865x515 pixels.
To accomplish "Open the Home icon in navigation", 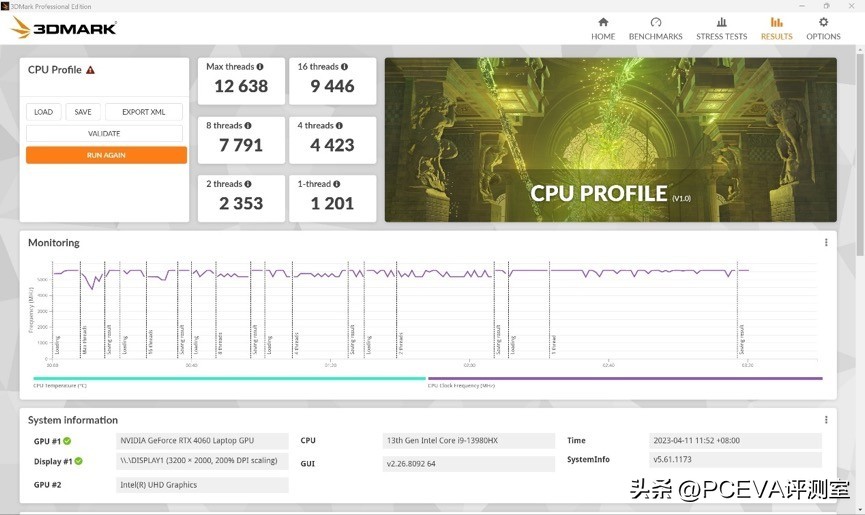I will click(603, 22).
